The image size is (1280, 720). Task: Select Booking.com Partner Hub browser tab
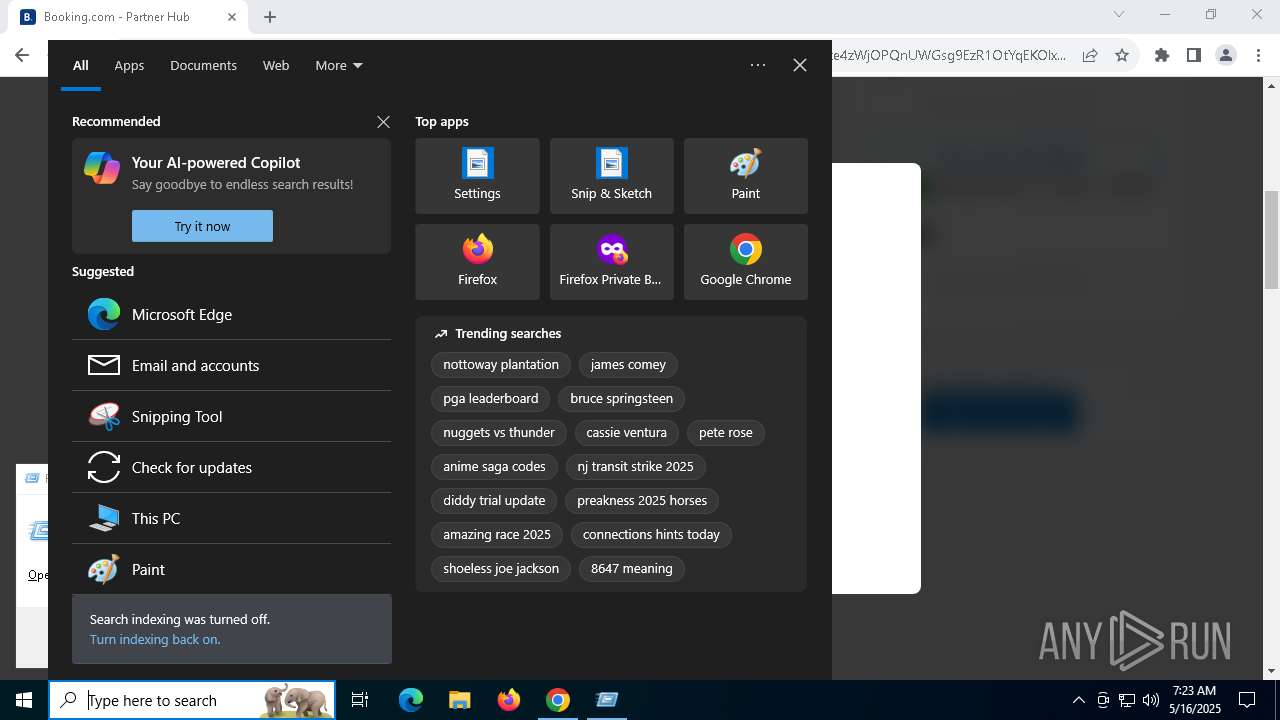click(128, 17)
